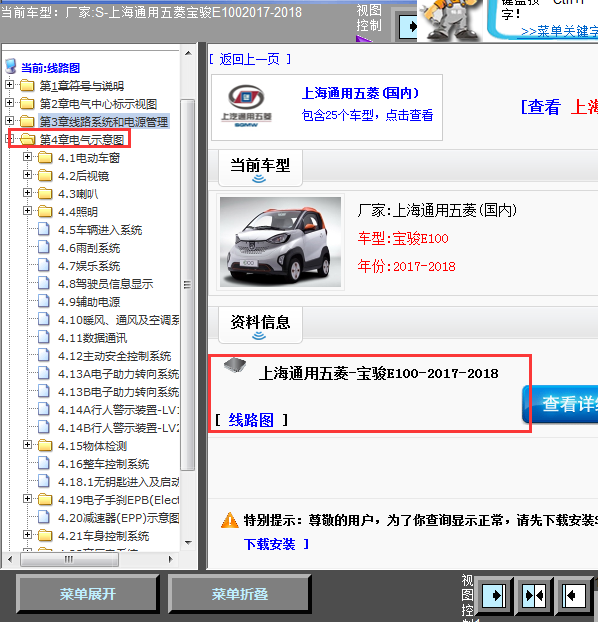Open 4.20减速器(EPP)示意图
Screen dimensions: 598x622
click(x=118, y=518)
